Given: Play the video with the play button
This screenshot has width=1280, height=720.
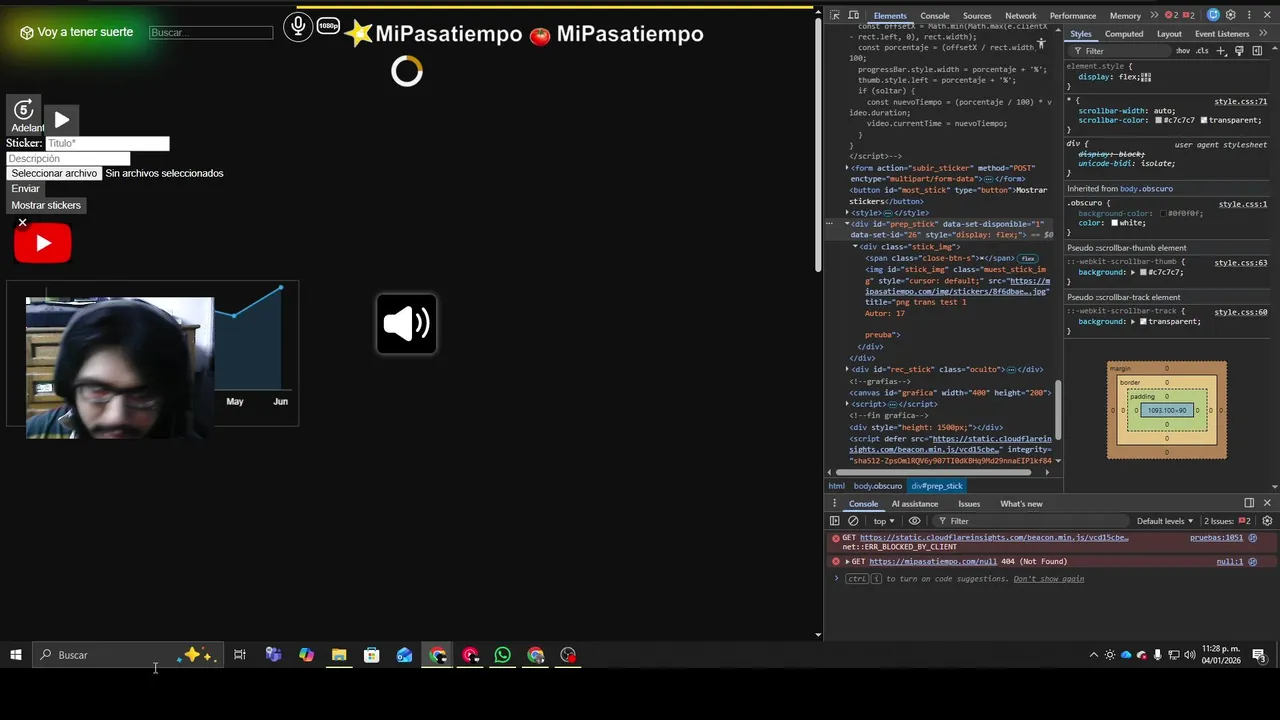Looking at the screenshot, I should point(62,120).
